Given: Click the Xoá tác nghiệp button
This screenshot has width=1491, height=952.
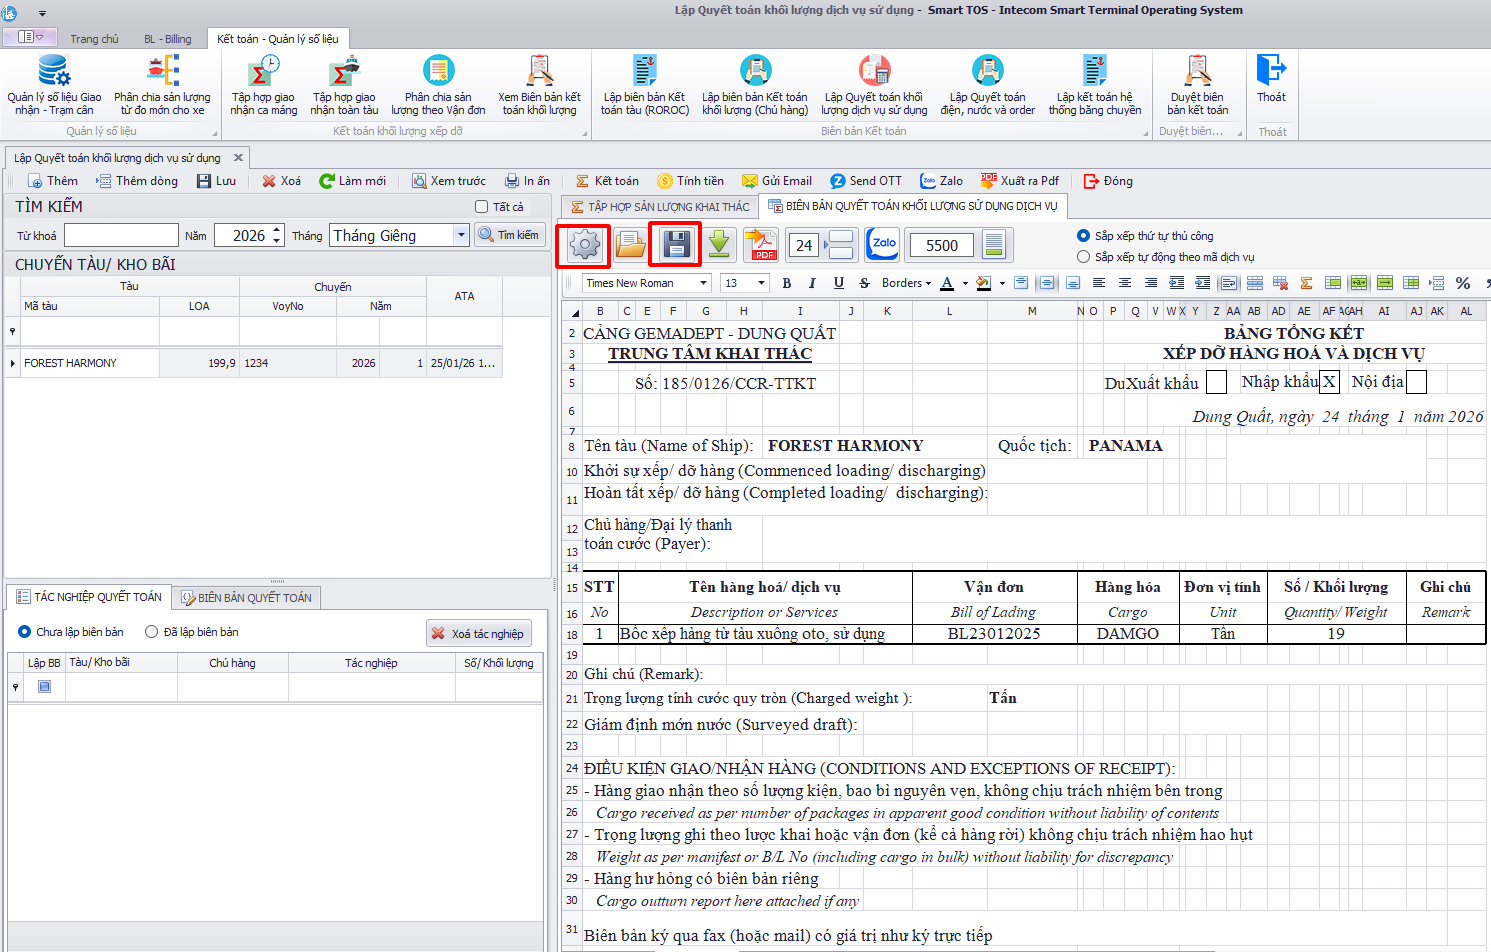Looking at the screenshot, I should coord(478,633).
